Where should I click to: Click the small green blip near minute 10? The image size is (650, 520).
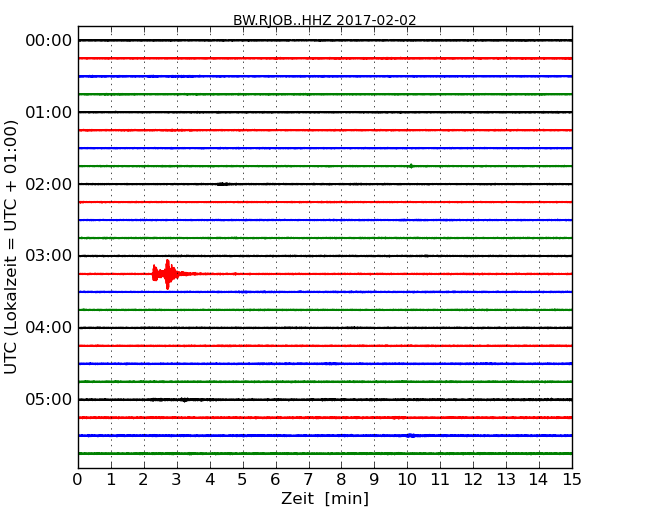411,166
